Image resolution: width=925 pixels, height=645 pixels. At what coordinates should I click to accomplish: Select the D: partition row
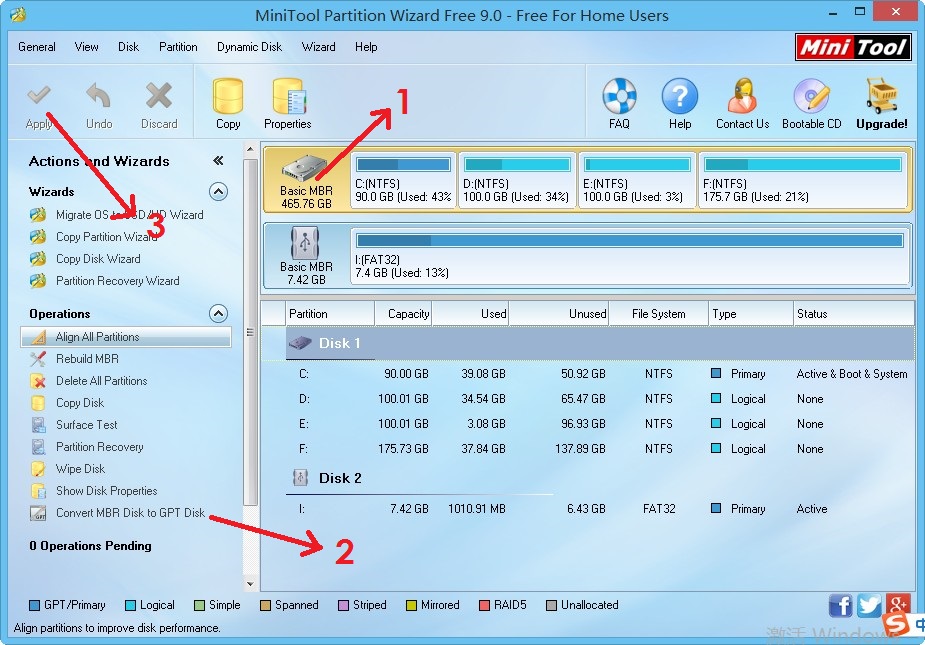[588, 399]
